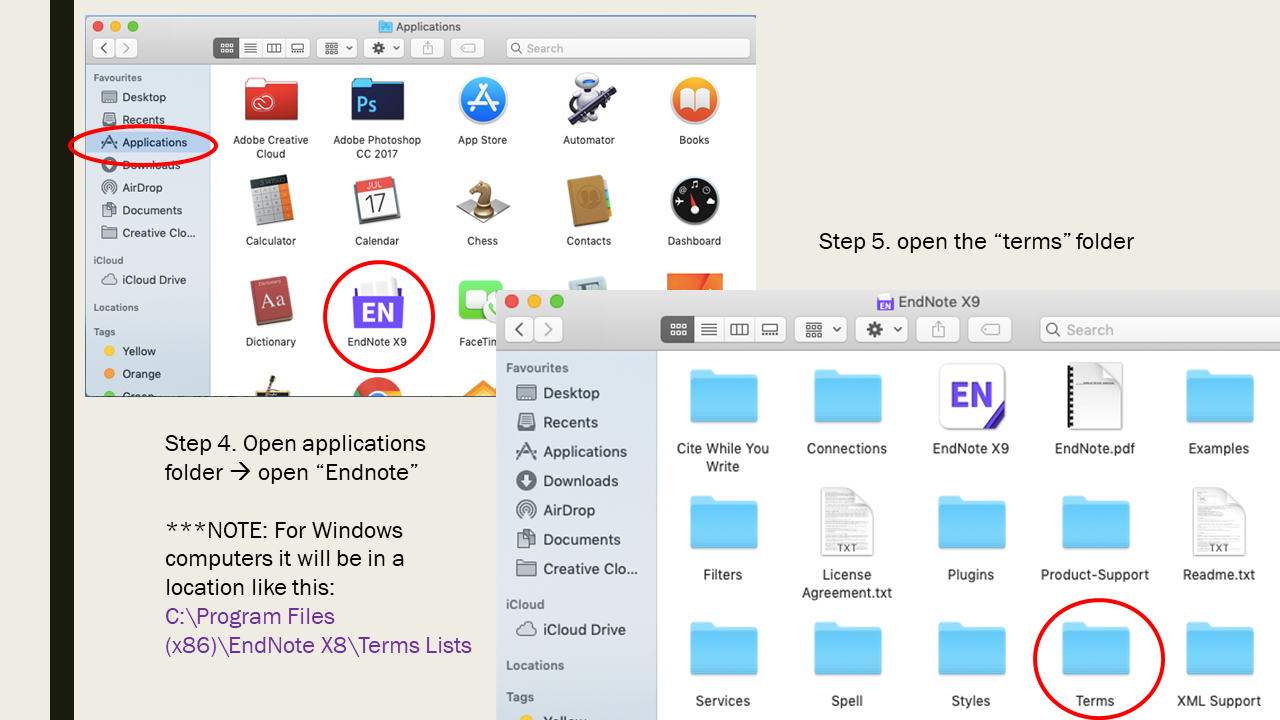1280x720 pixels.
Task: Switch EndNote X9 window to gallery view
Action: point(770,329)
